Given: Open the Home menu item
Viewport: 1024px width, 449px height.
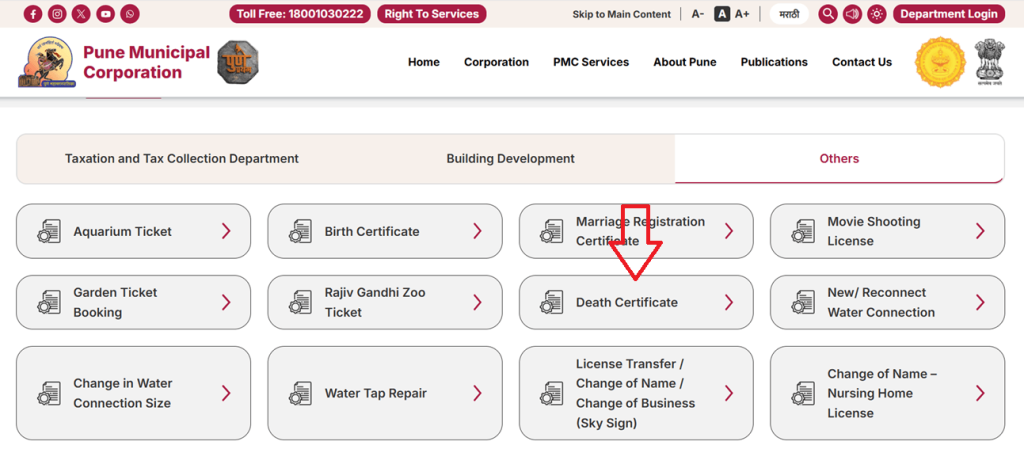Looking at the screenshot, I should (x=424, y=62).
